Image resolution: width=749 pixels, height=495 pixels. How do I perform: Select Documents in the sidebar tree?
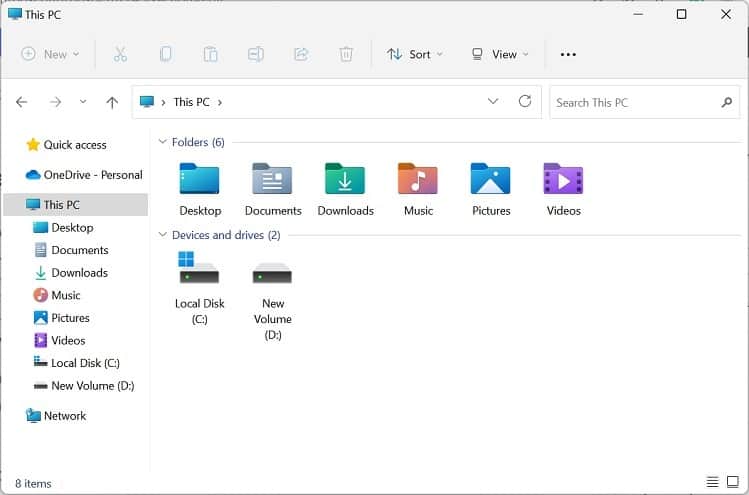(x=71, y=250)
